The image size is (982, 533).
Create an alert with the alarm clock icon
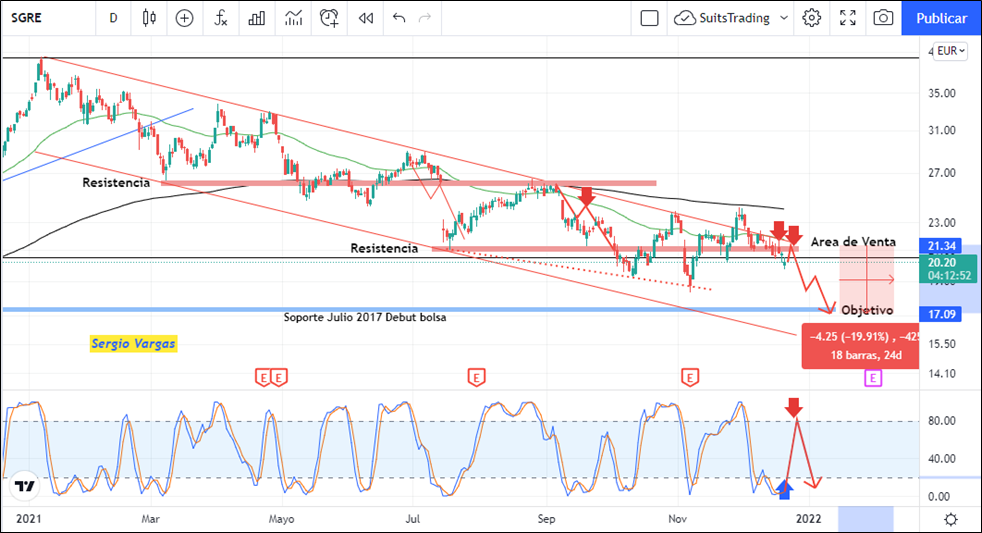[x=329, y=18]
